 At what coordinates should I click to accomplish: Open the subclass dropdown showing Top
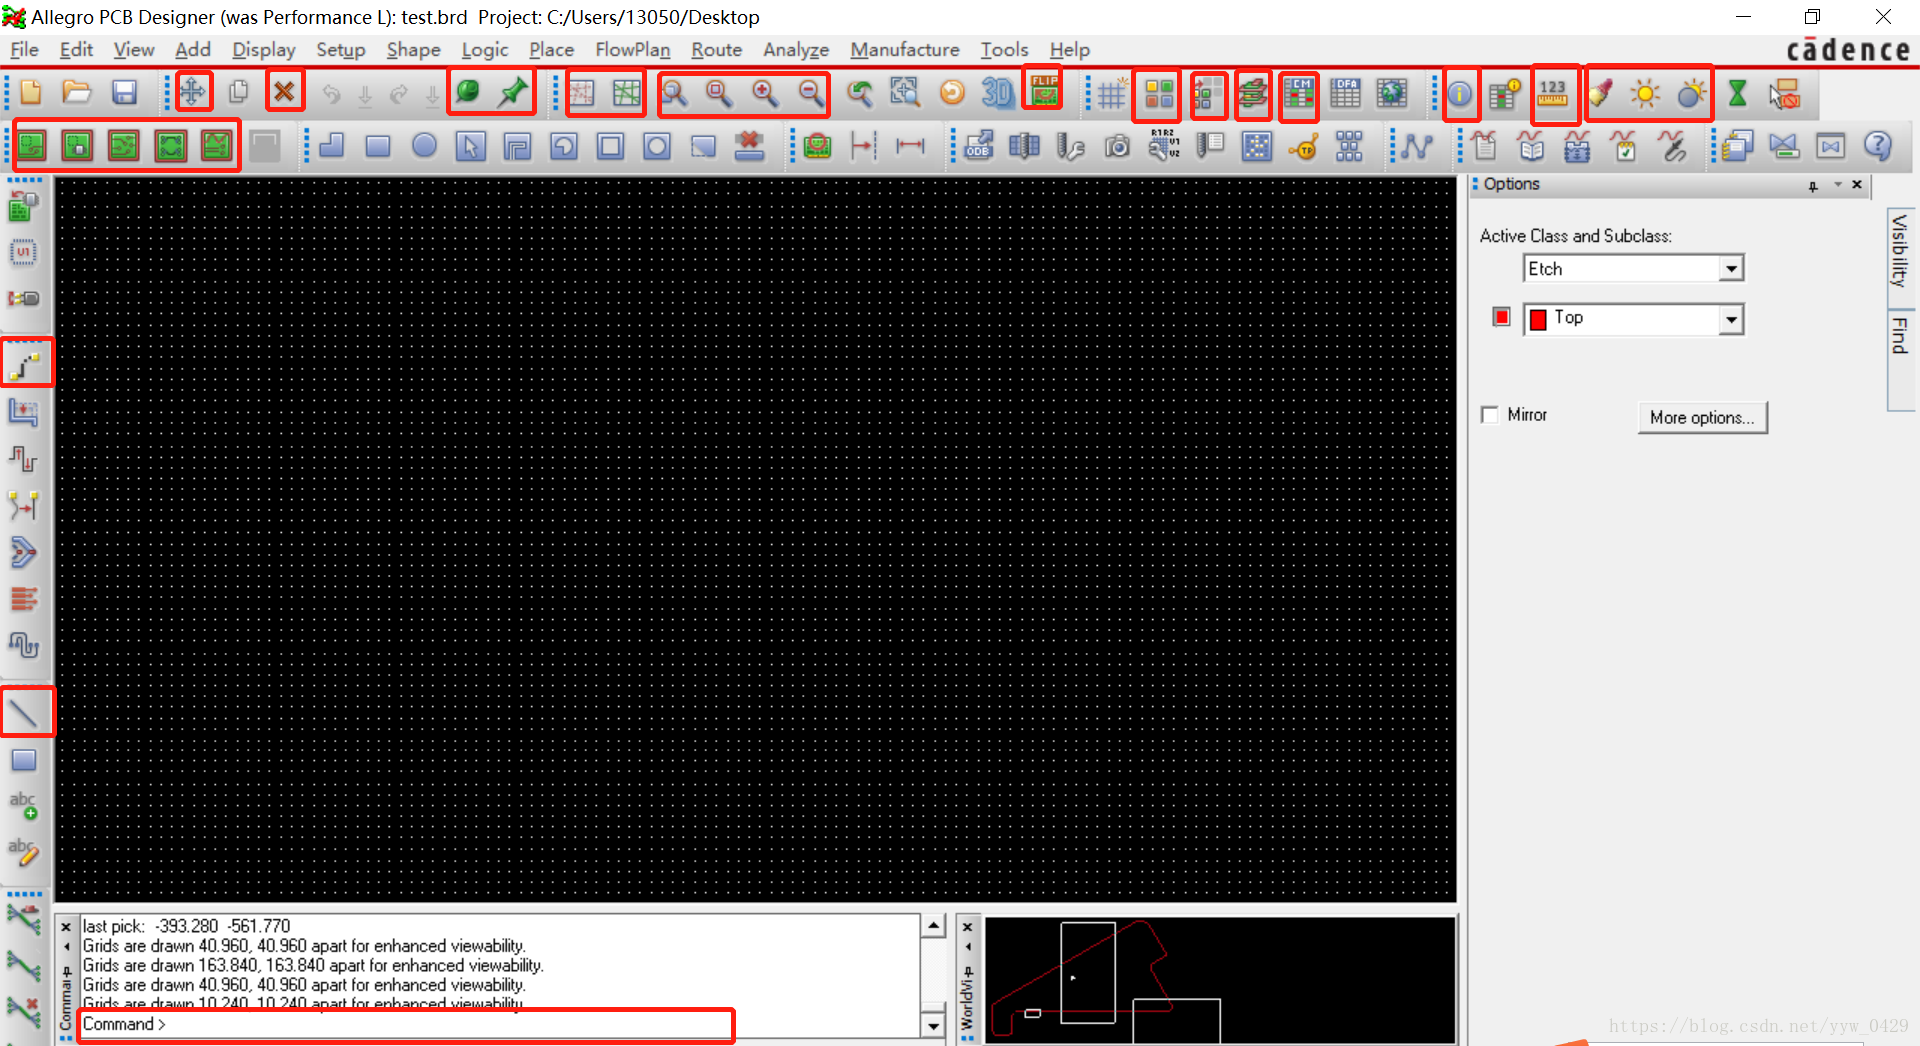[x=1733, y=319]
